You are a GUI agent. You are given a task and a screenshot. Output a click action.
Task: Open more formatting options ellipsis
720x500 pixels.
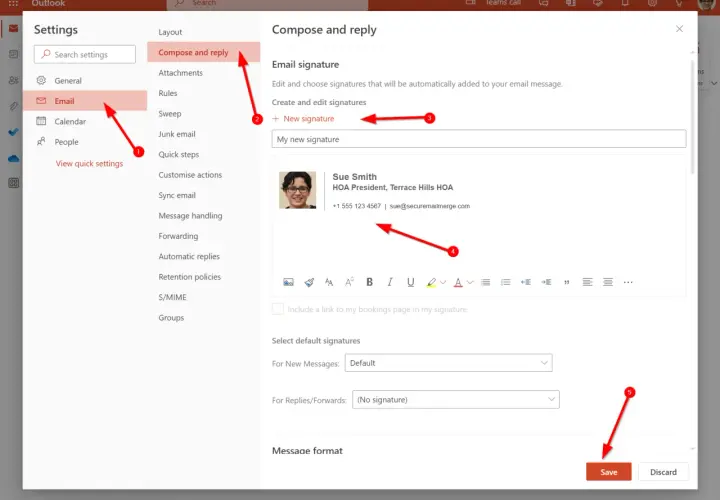[x=628, y=282]
